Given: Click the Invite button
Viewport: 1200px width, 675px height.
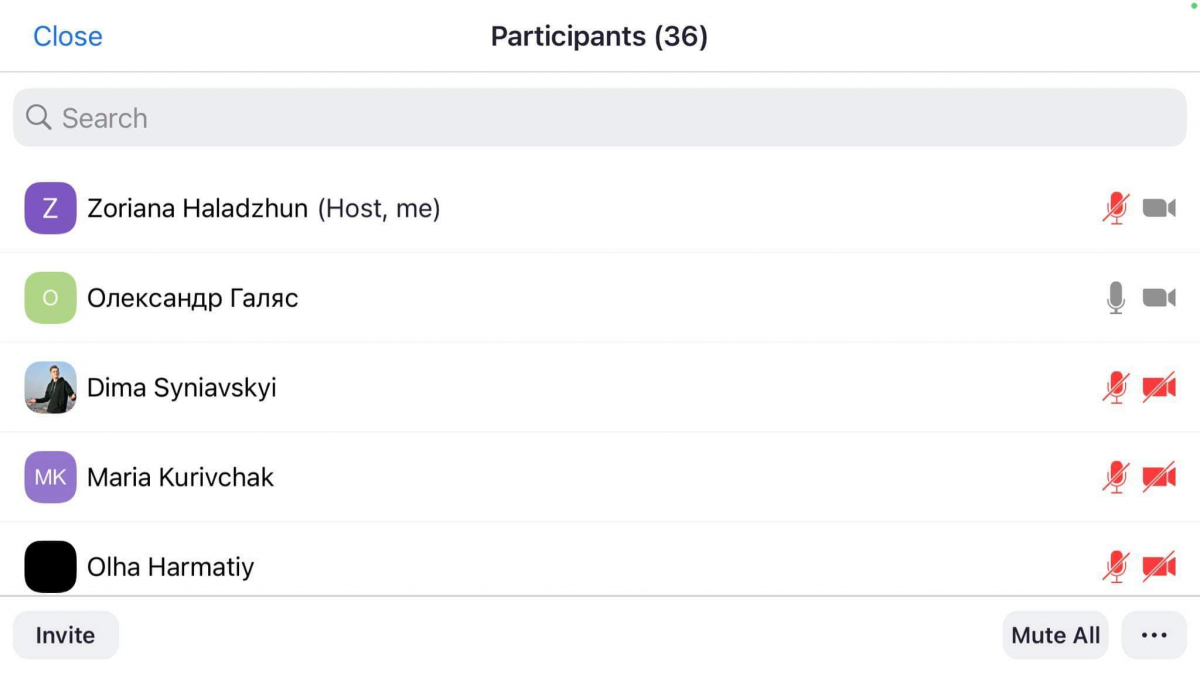Looking at the screenshot, I should 65,635.
